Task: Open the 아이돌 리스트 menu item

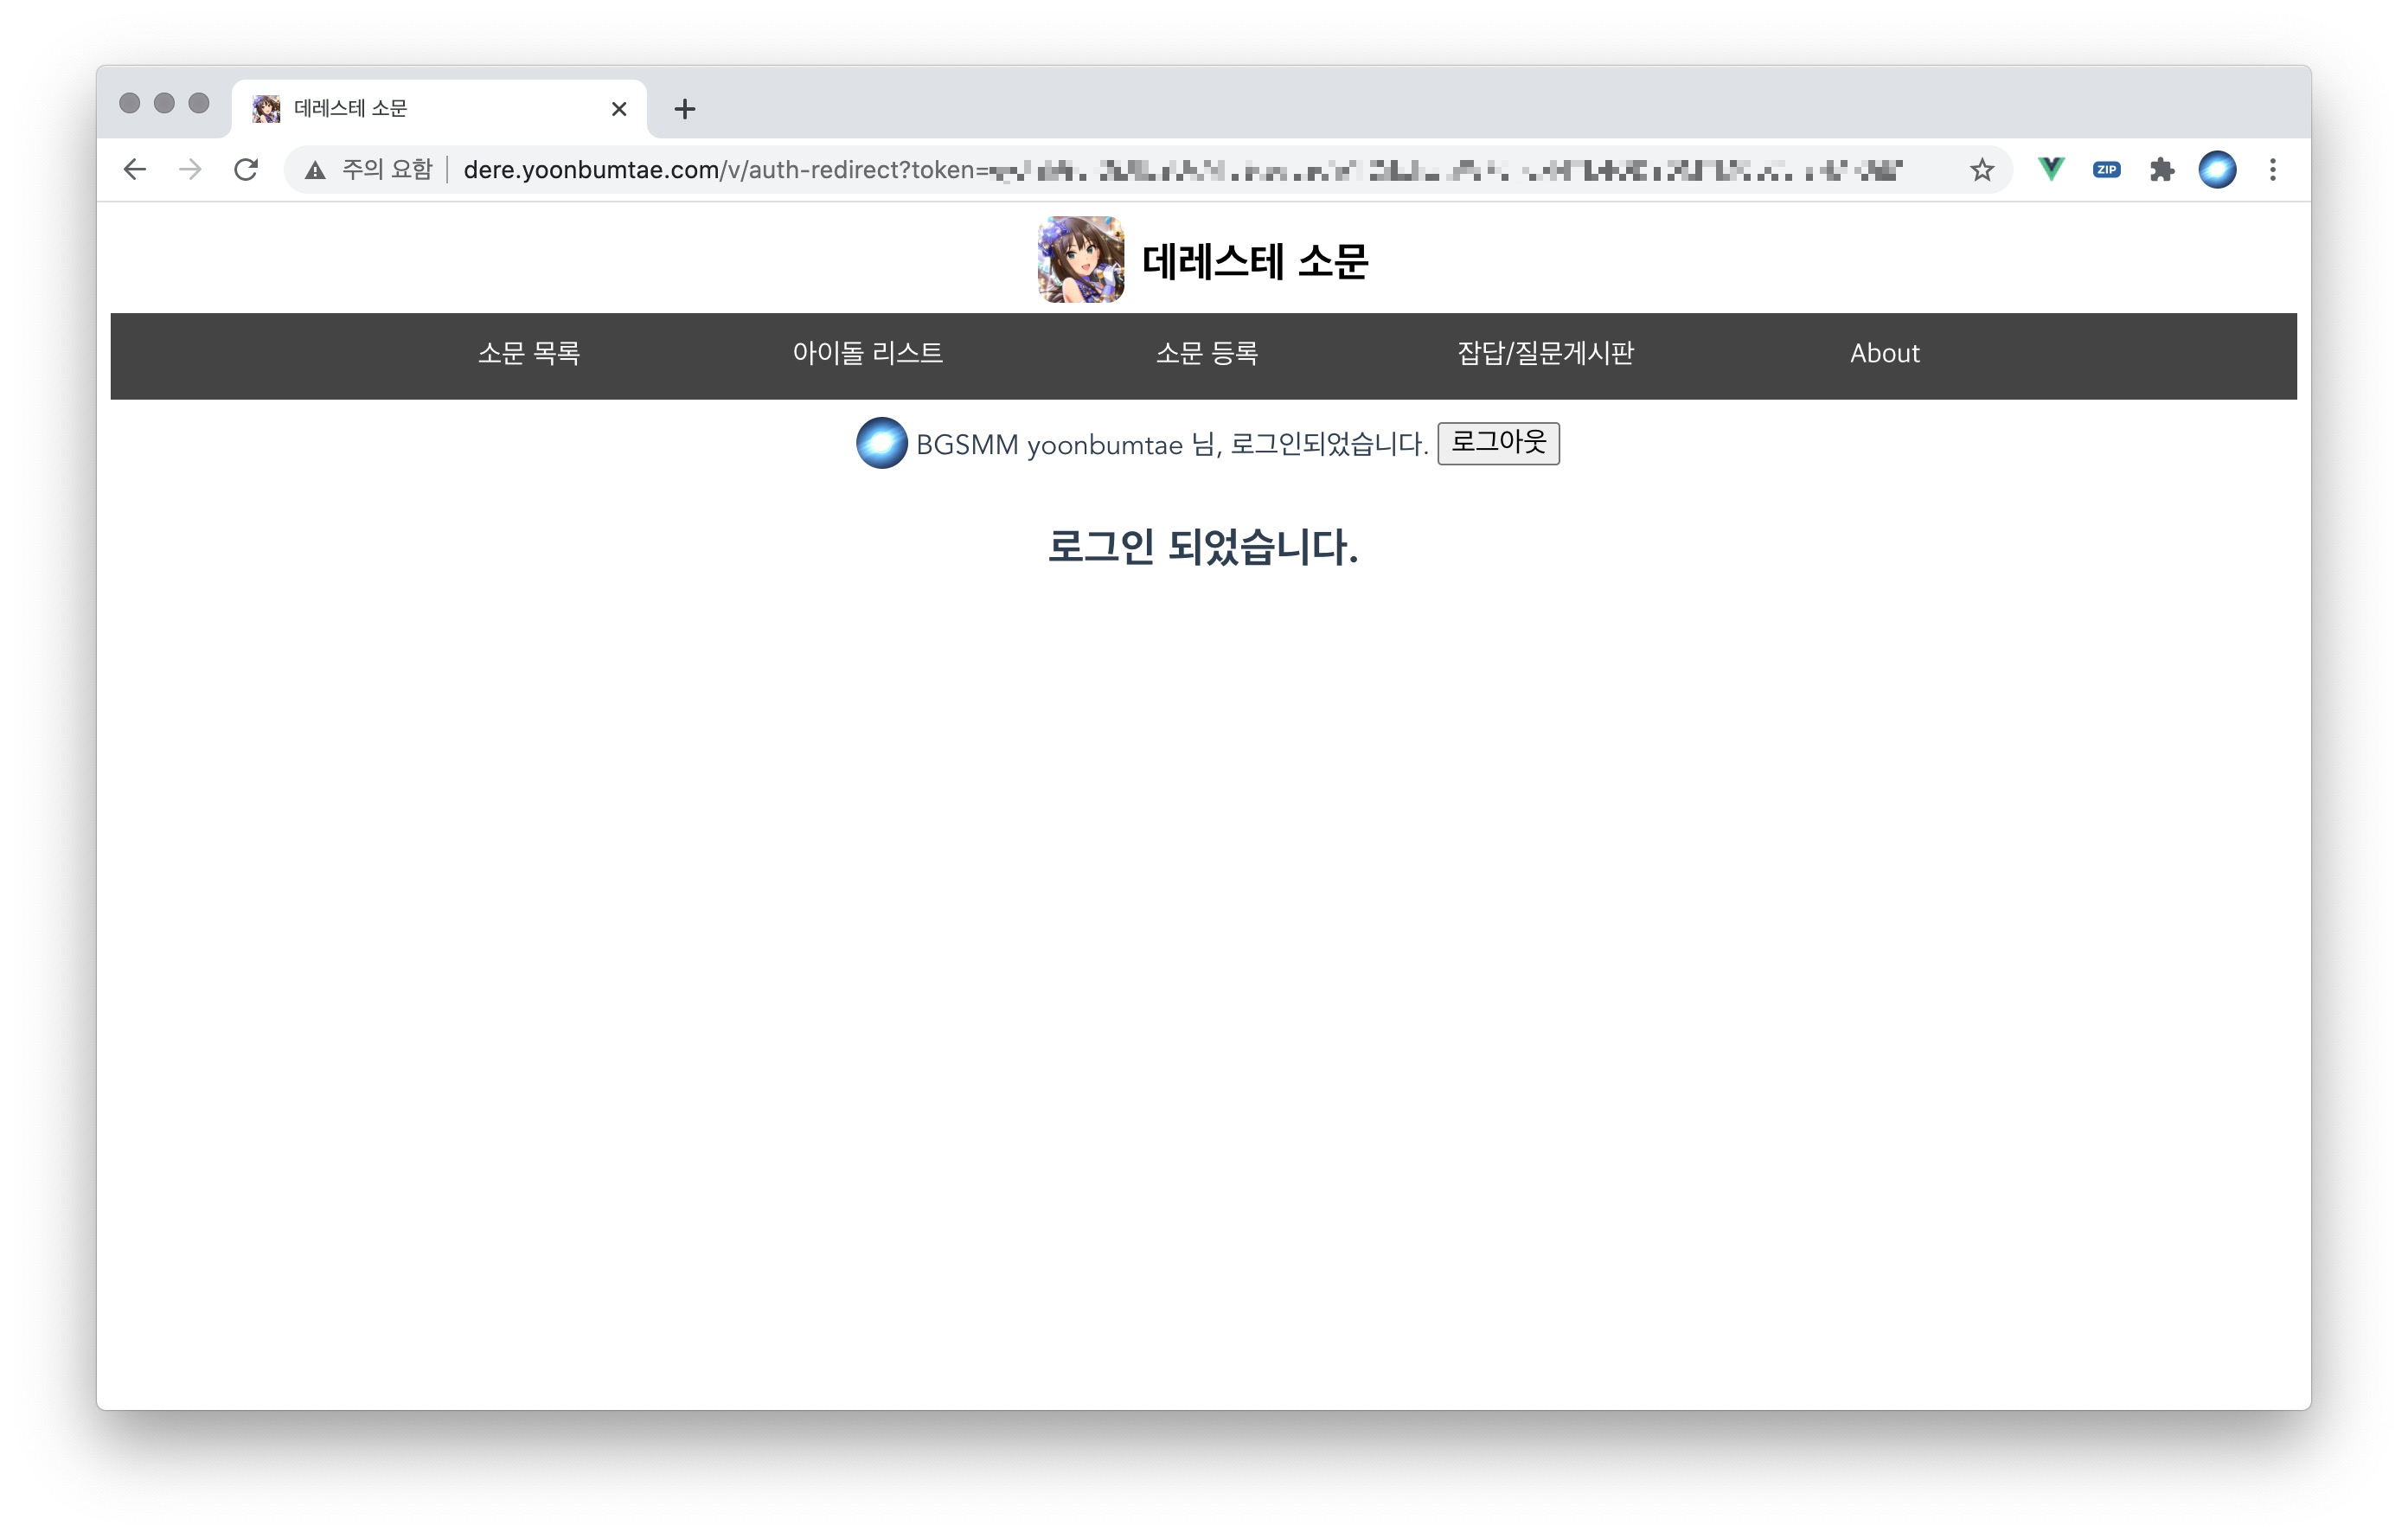Action: [867, 354]
